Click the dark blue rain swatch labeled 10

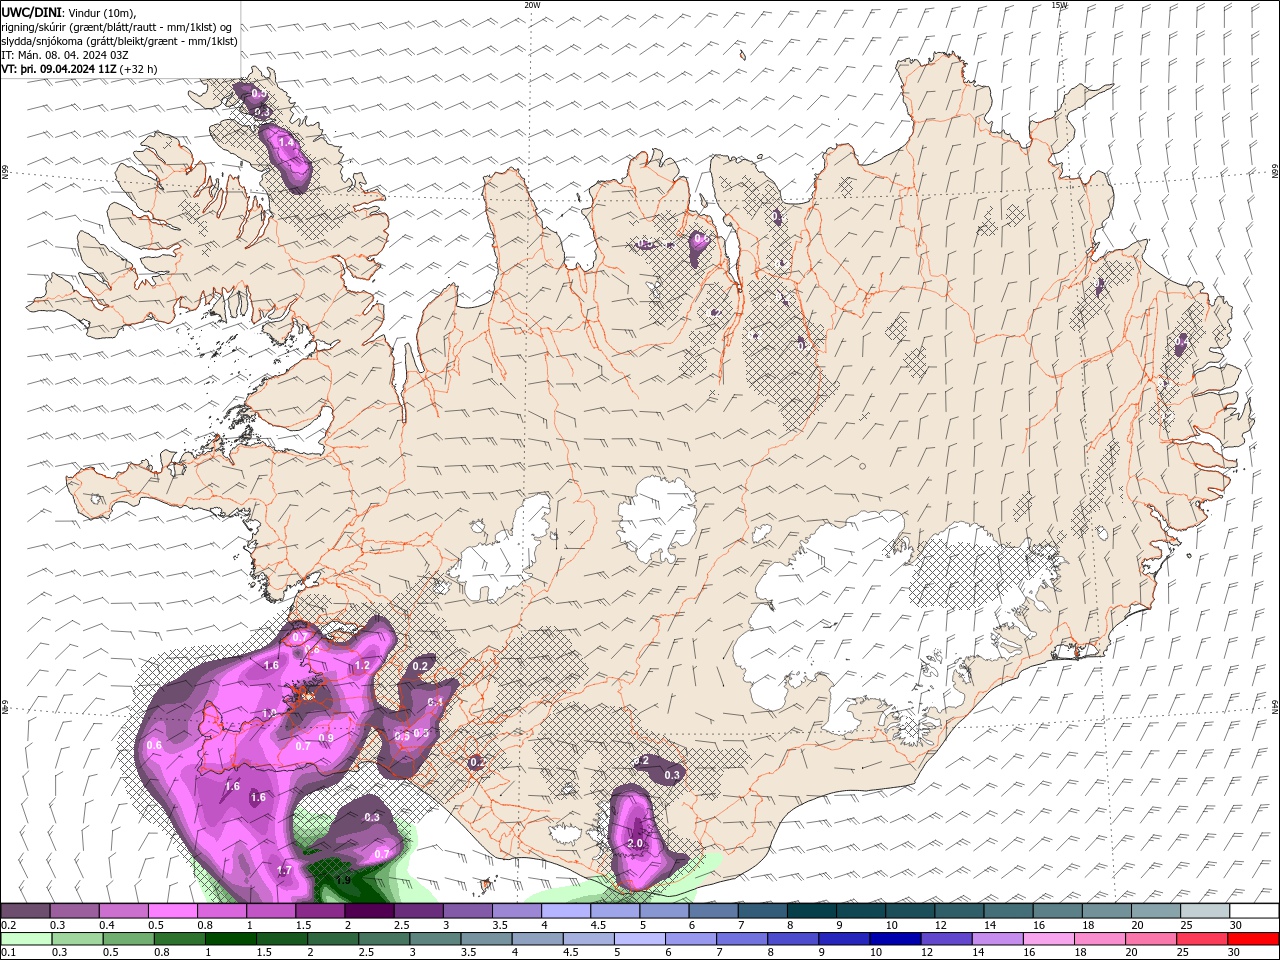pos(896,939)
